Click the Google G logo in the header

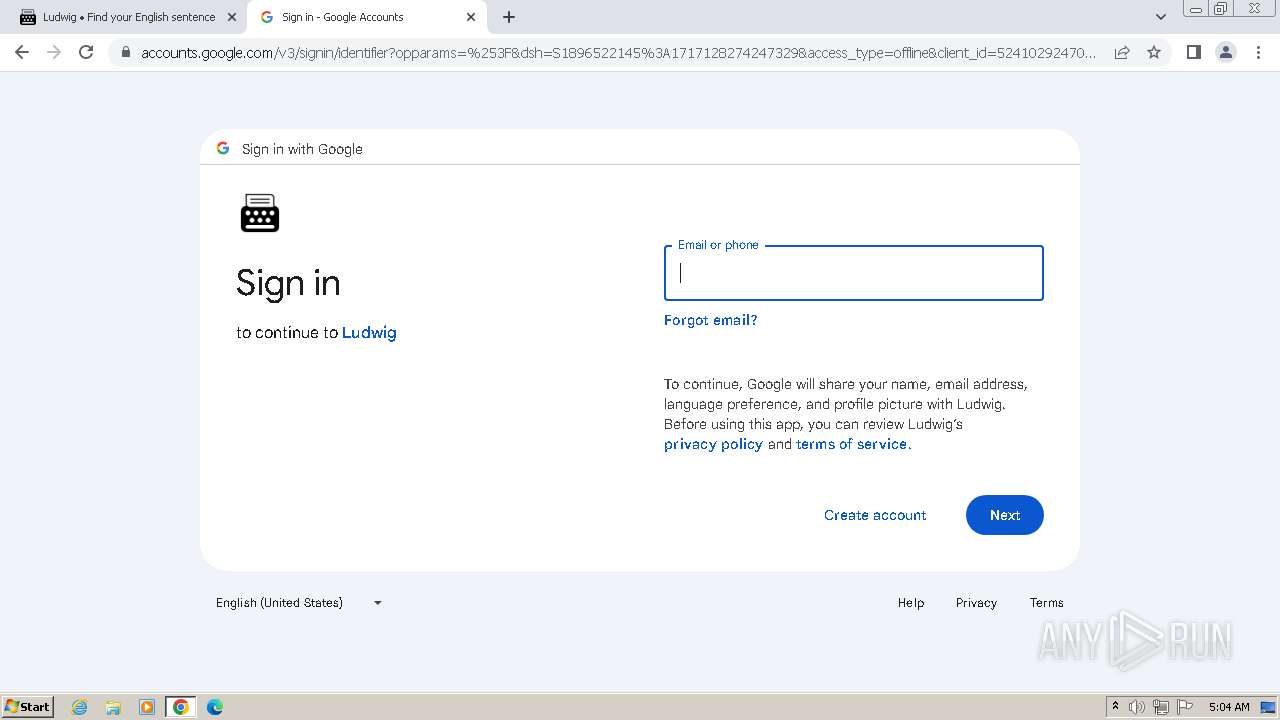223,148
